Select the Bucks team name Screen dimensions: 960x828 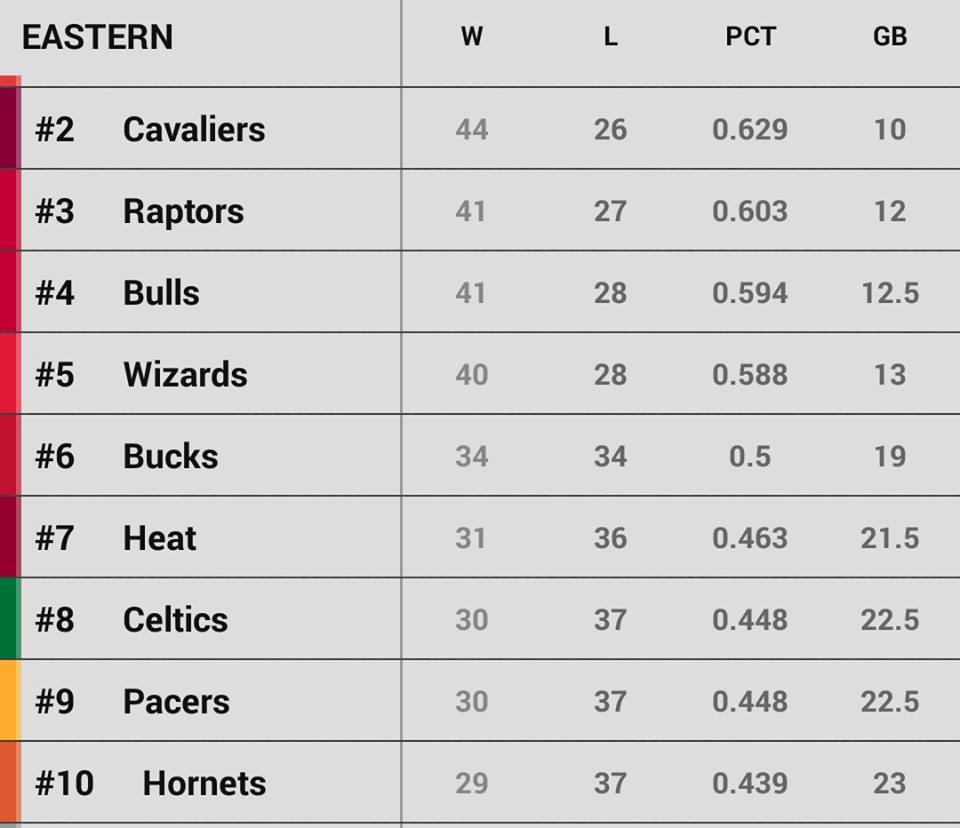[170, 457]
